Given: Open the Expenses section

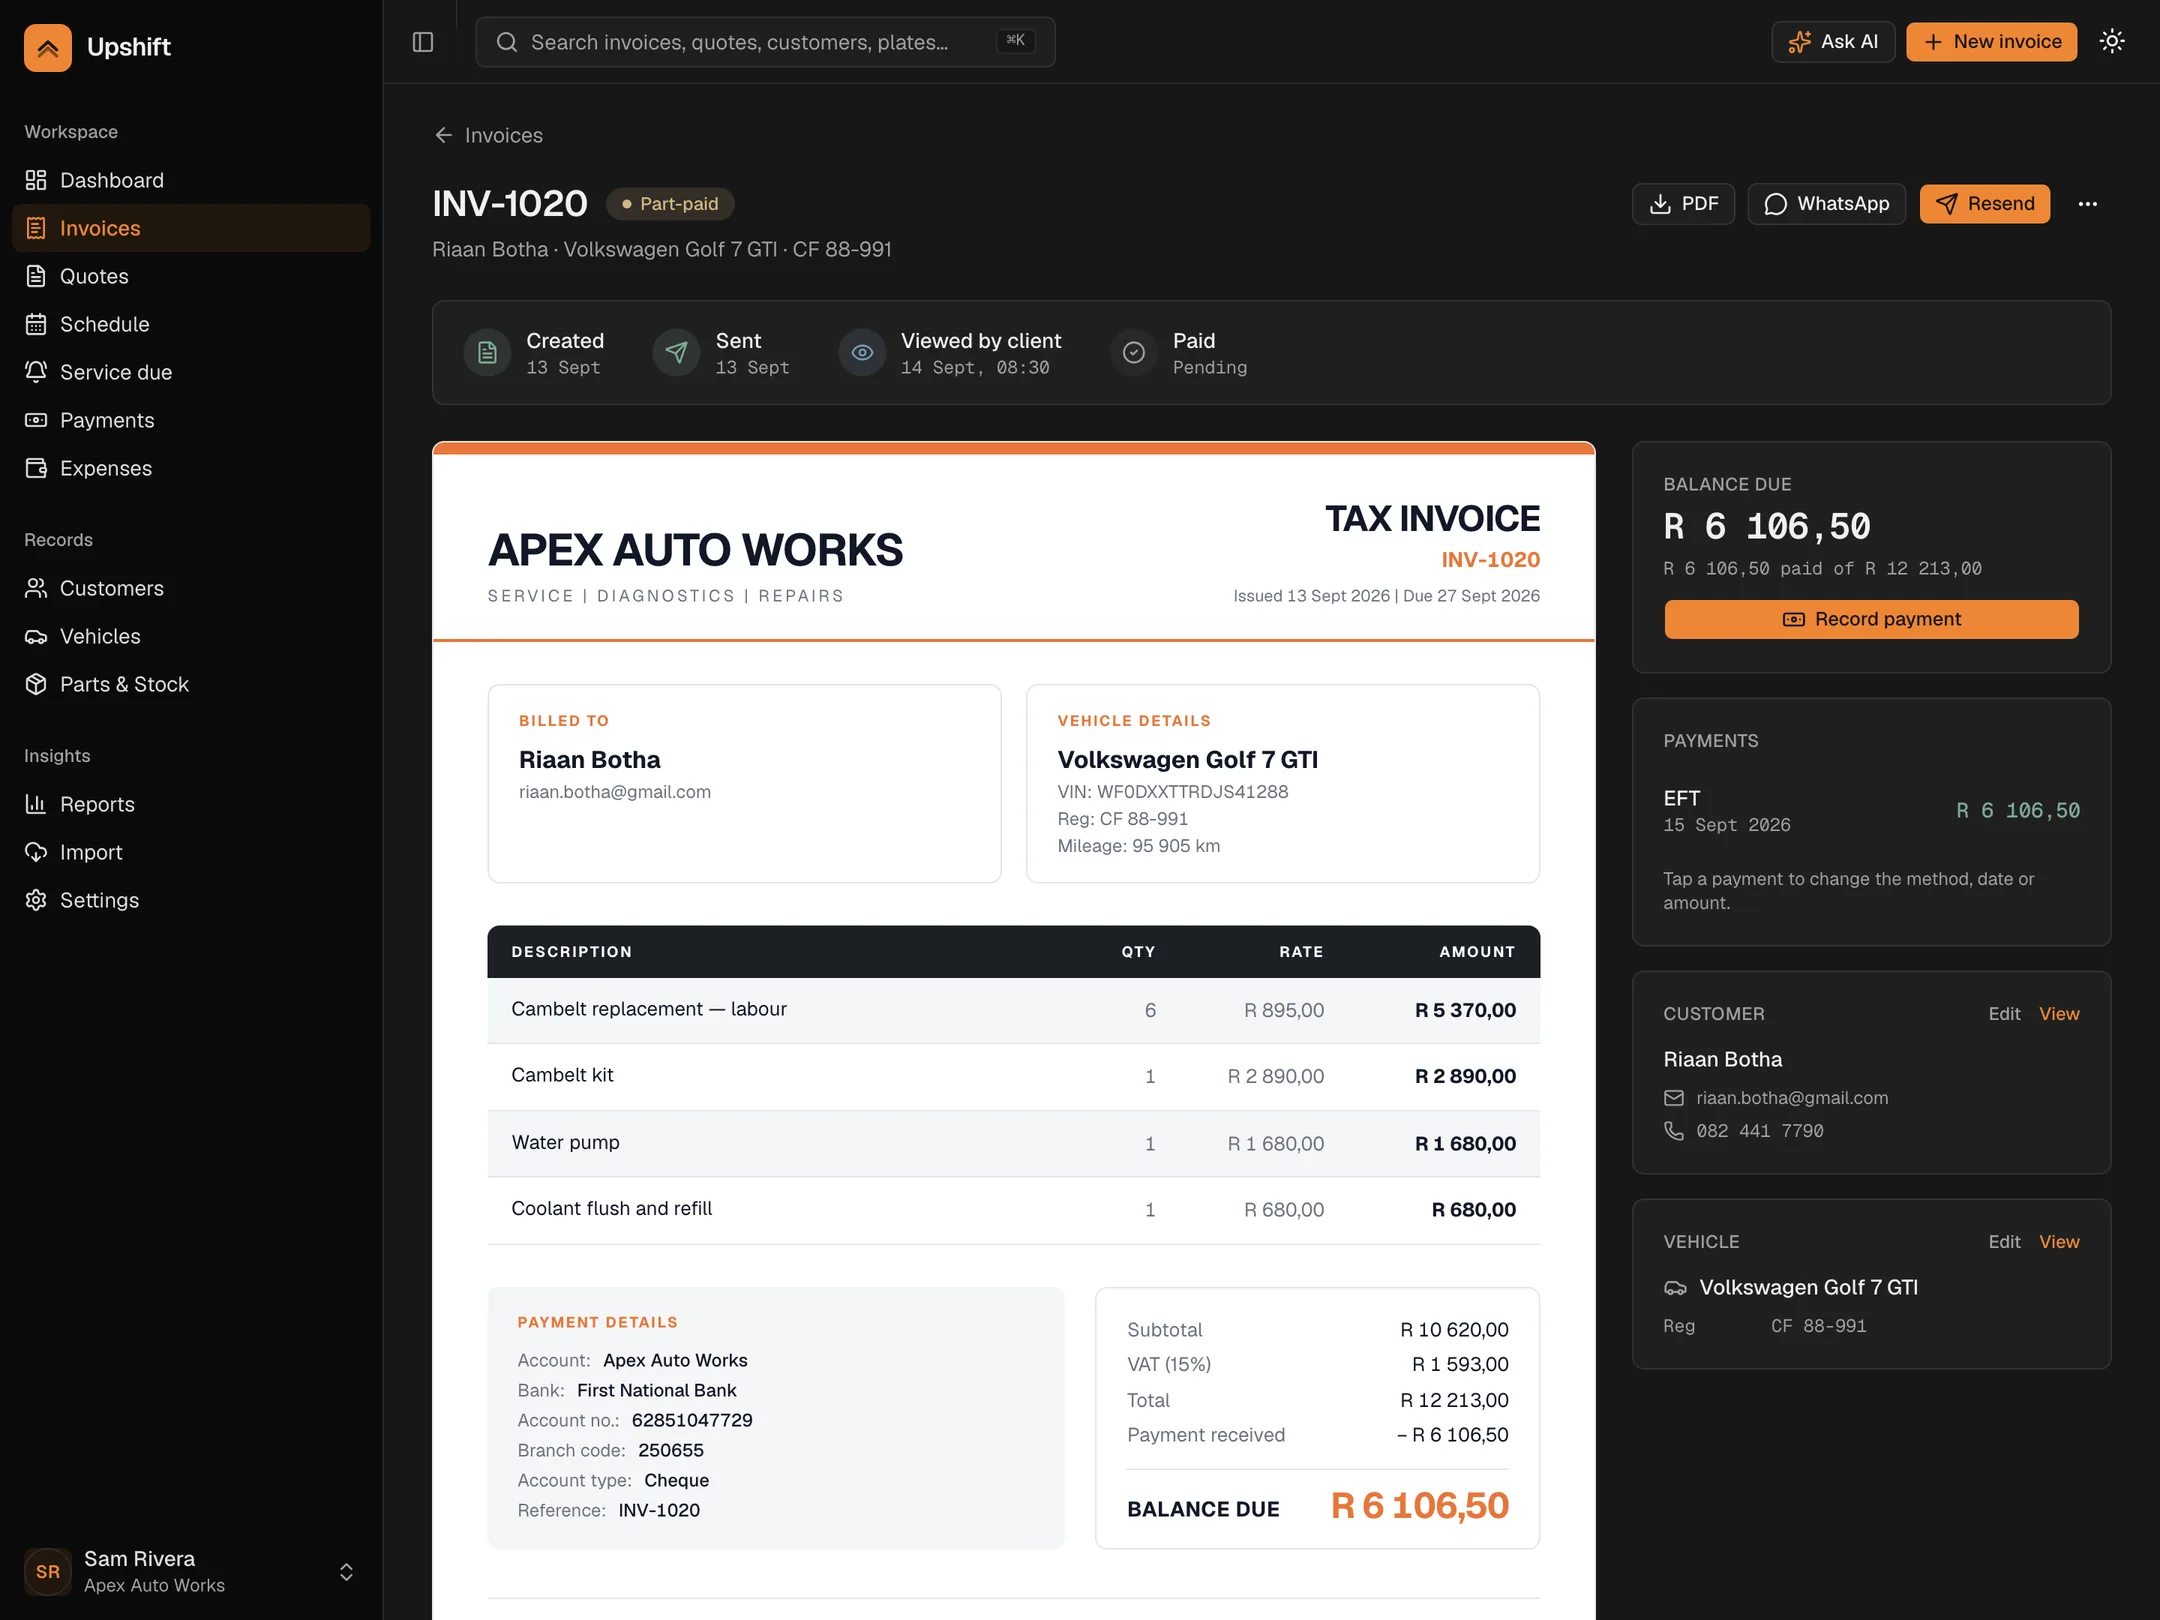Looking at the screenshot, I should pos(191,468).
